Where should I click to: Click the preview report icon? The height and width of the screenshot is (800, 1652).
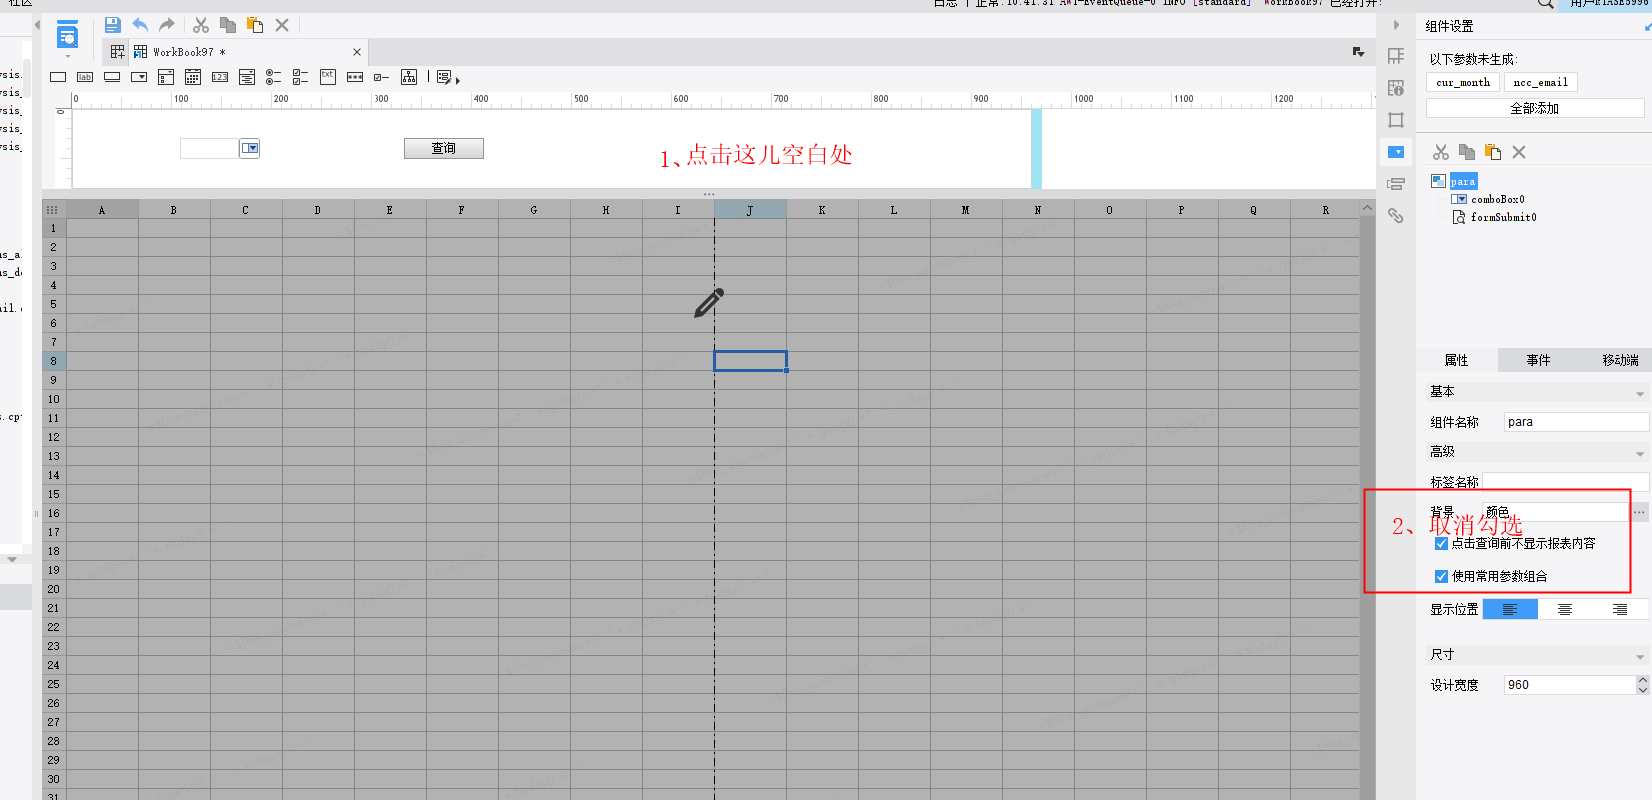tap(67, 36)
